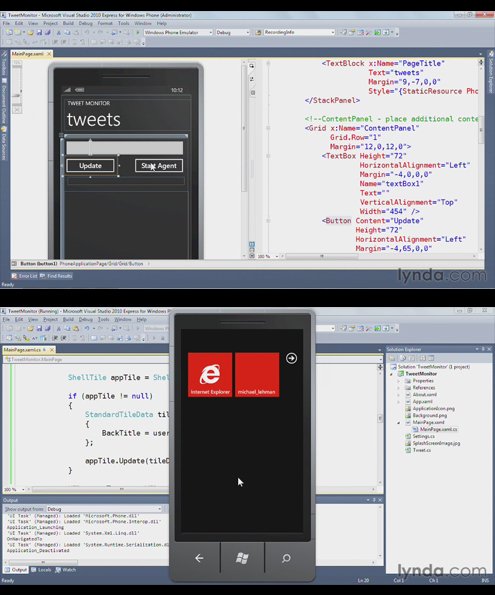Viewport: 495px width, 595px height.
Task: Click the arrow circle to open app list
Action: pyautogui.click(x=292, y=358)
